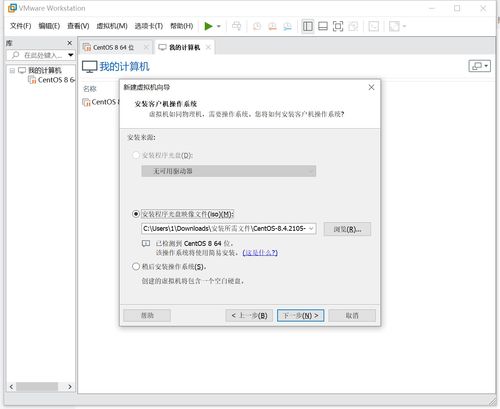
Task: Open the 虚拟机(M) menu
Action: pos(112,26)
